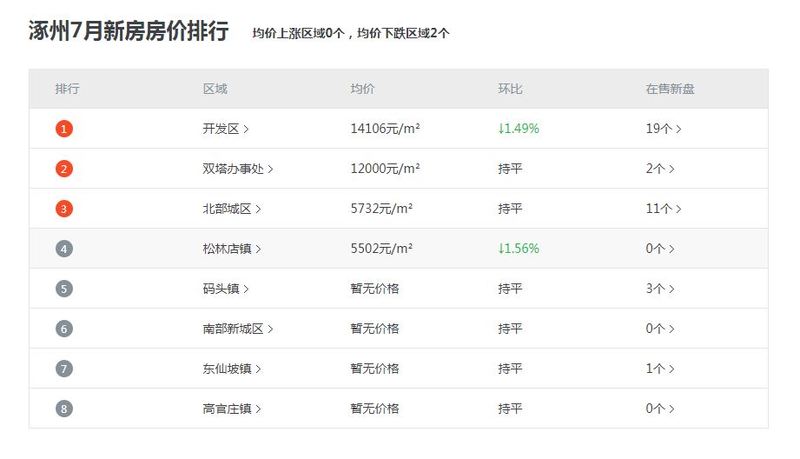
Task: Click the rank 4 gray badge
Action: point(64,248)
